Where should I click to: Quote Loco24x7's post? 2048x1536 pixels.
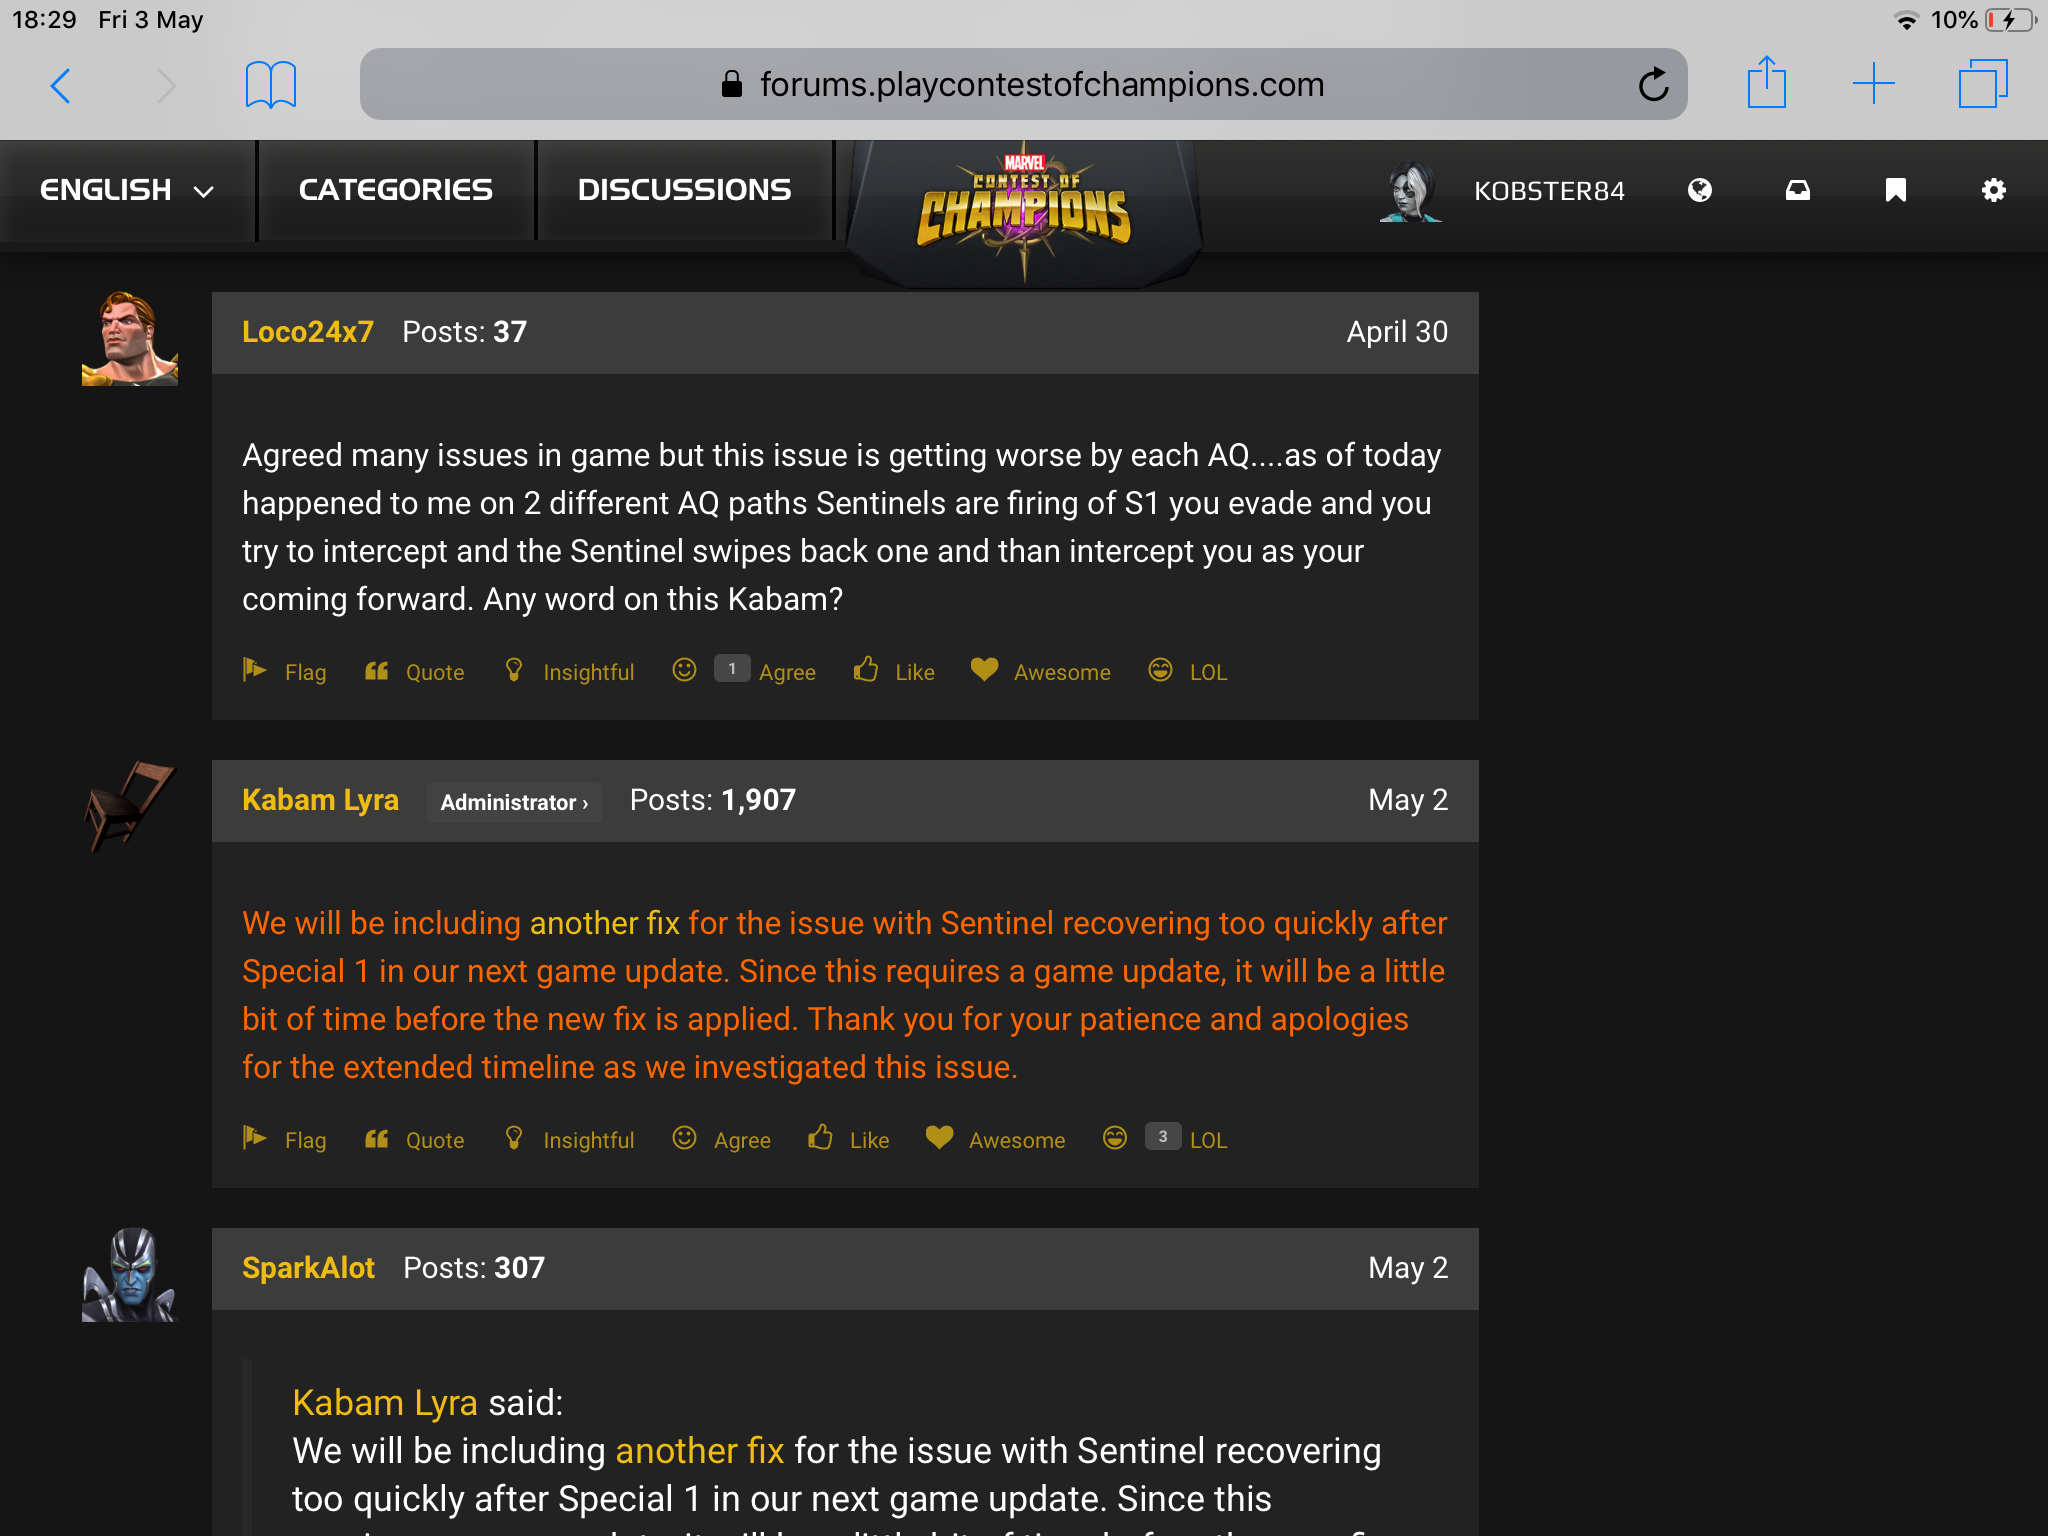point(434,672)
